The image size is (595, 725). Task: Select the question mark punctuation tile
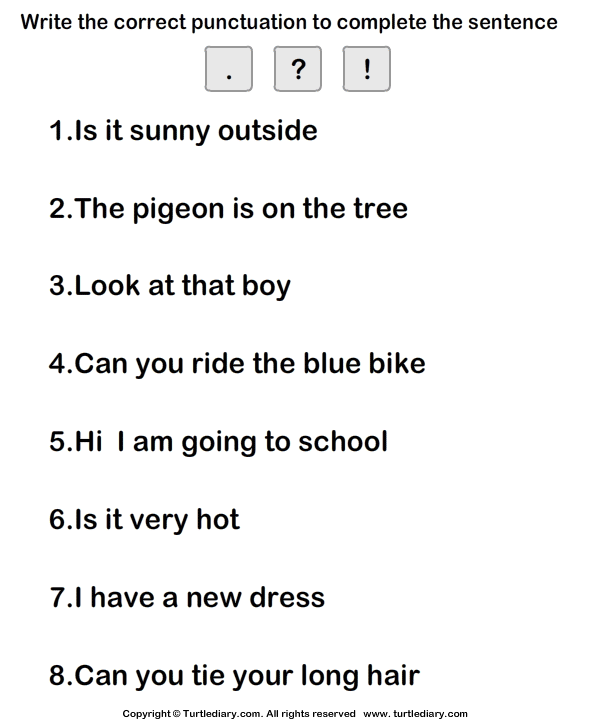(298, 69)
